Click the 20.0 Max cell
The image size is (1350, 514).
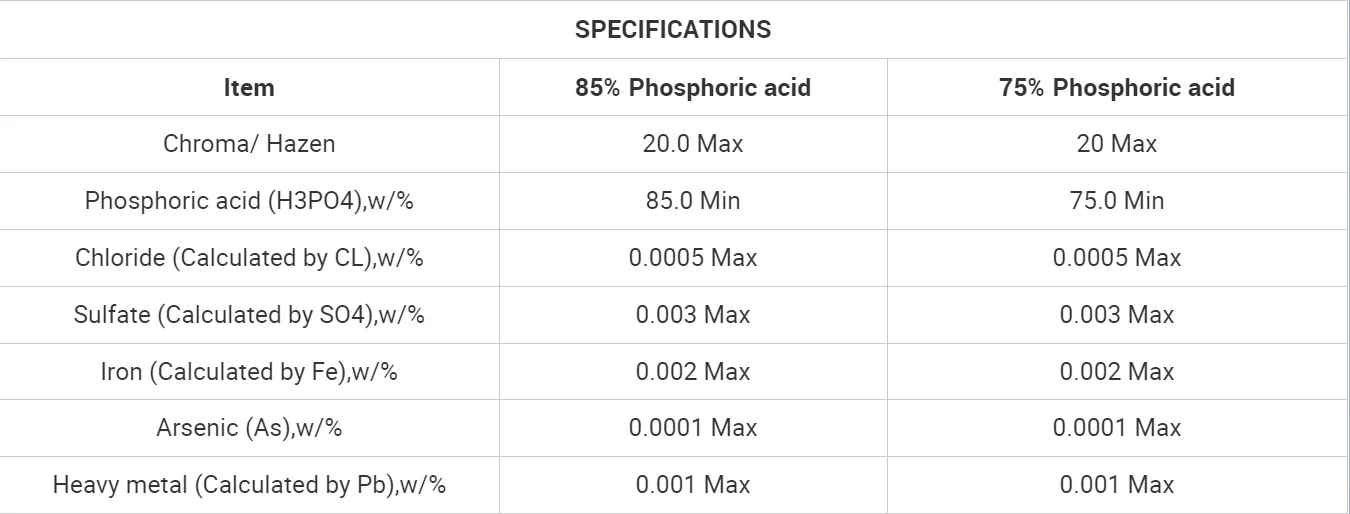(x=692, y=144)
